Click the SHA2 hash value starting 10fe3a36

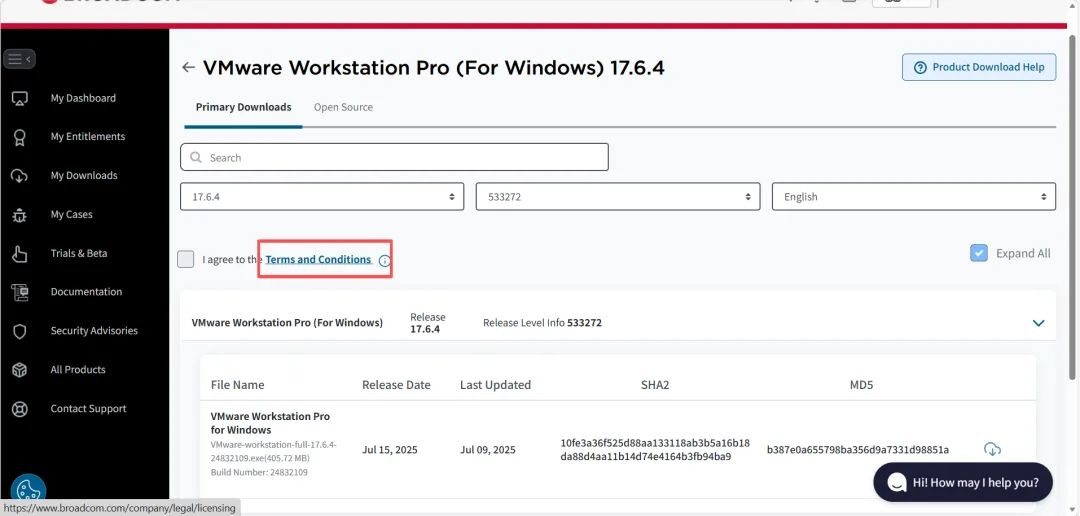655,450
